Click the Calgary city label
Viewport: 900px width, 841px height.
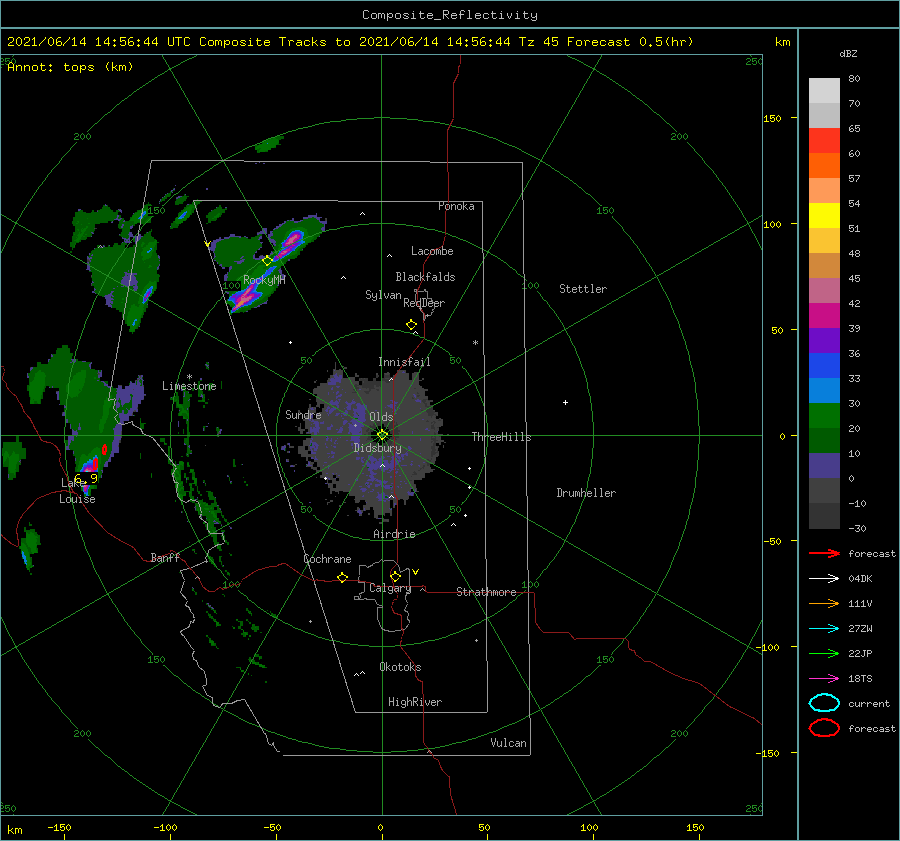pos(390,588)
